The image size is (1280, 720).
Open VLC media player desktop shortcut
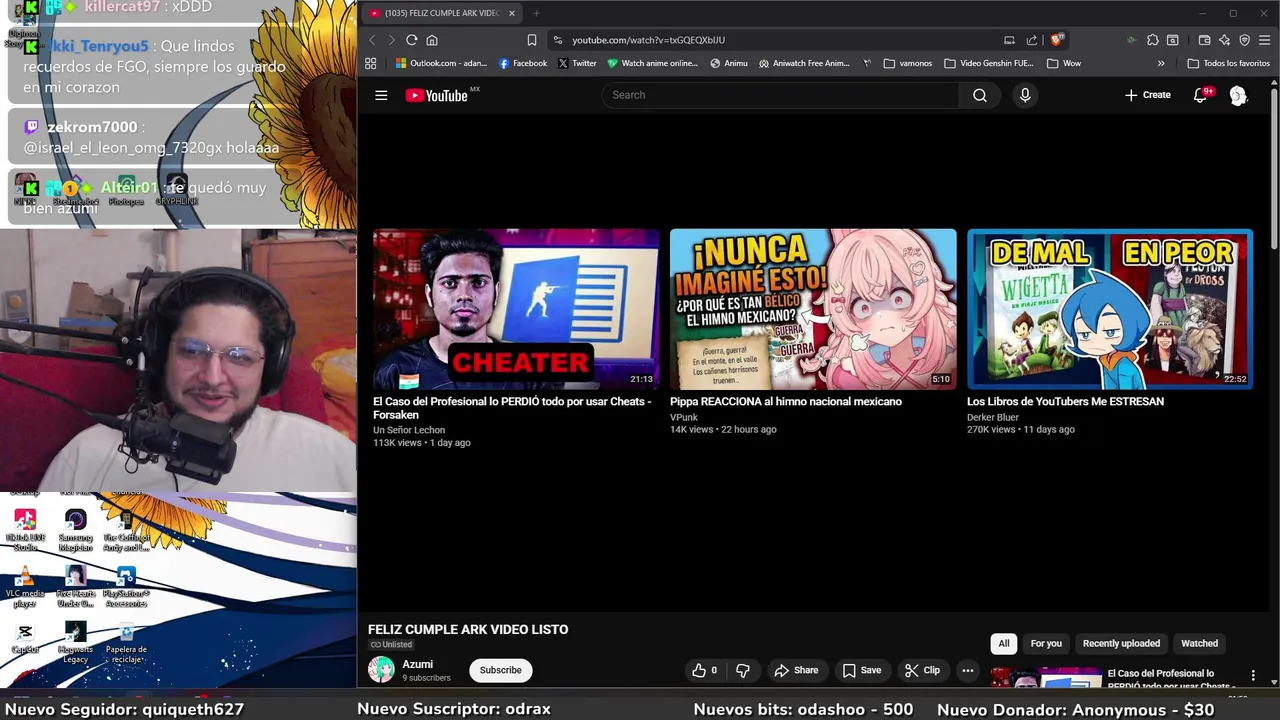(x=25, y=586)
